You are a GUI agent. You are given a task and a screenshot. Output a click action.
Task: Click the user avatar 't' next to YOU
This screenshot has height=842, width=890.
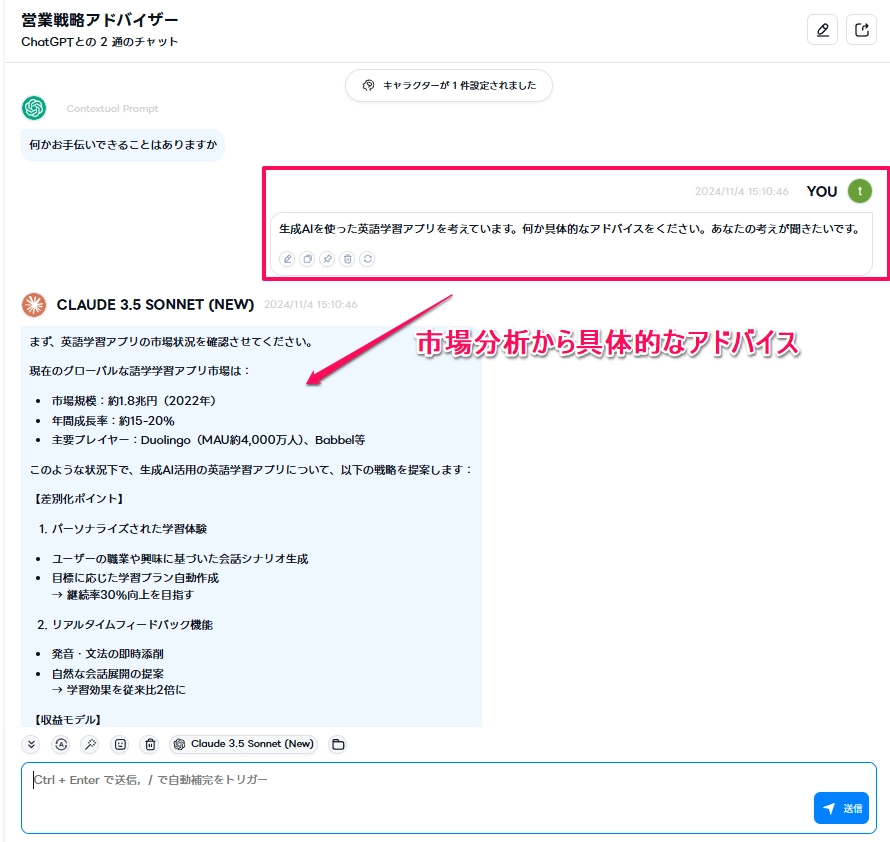click(x=859, y=191)
